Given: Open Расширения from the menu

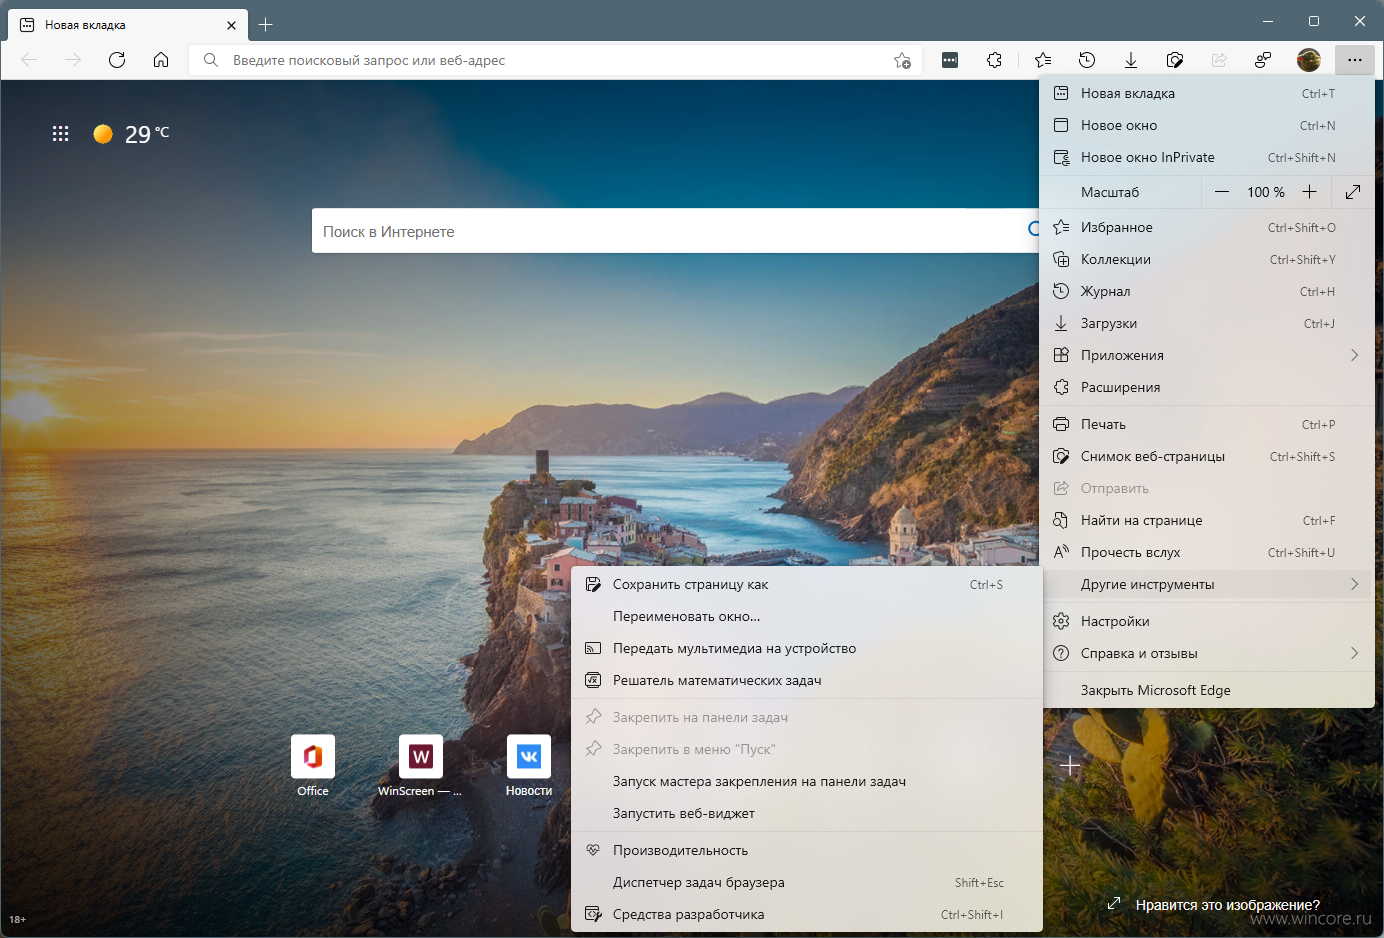Looking at the screenshot, I should coord(1207,387).
